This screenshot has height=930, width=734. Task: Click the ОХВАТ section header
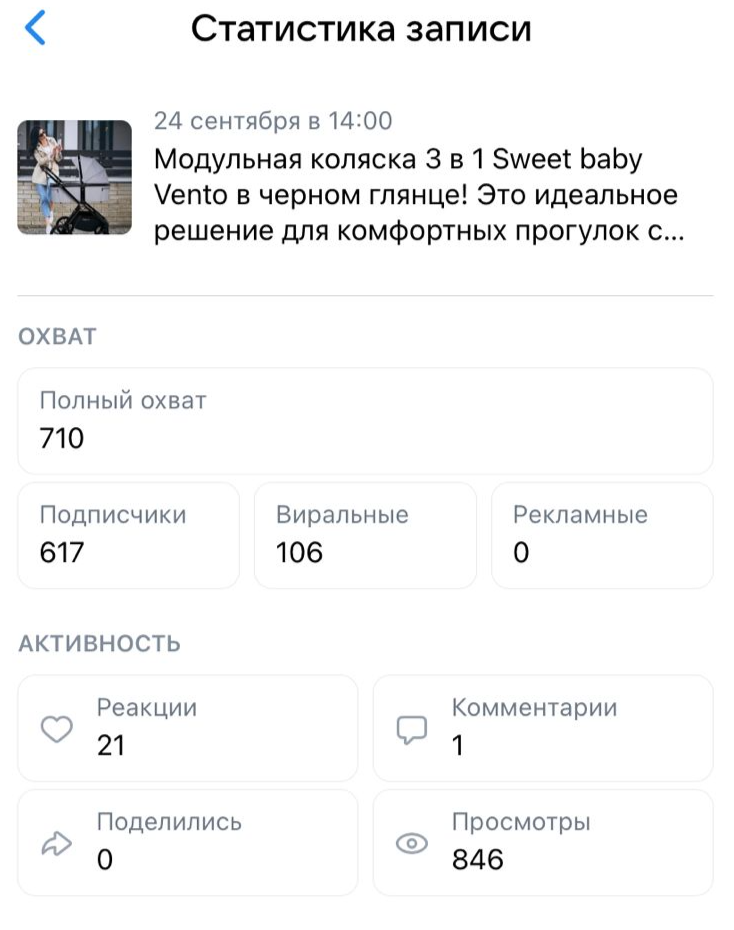point(57,336)
